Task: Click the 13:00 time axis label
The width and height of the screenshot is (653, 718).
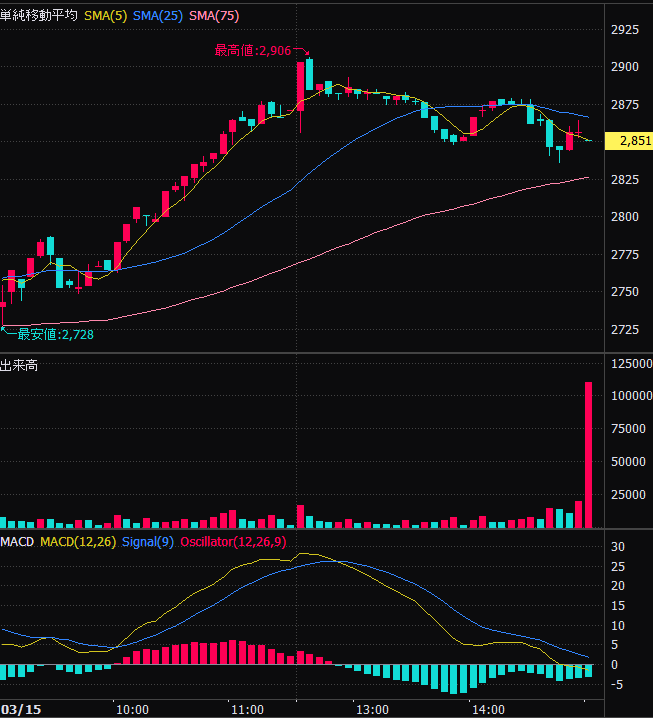Action: click(372, 710)
